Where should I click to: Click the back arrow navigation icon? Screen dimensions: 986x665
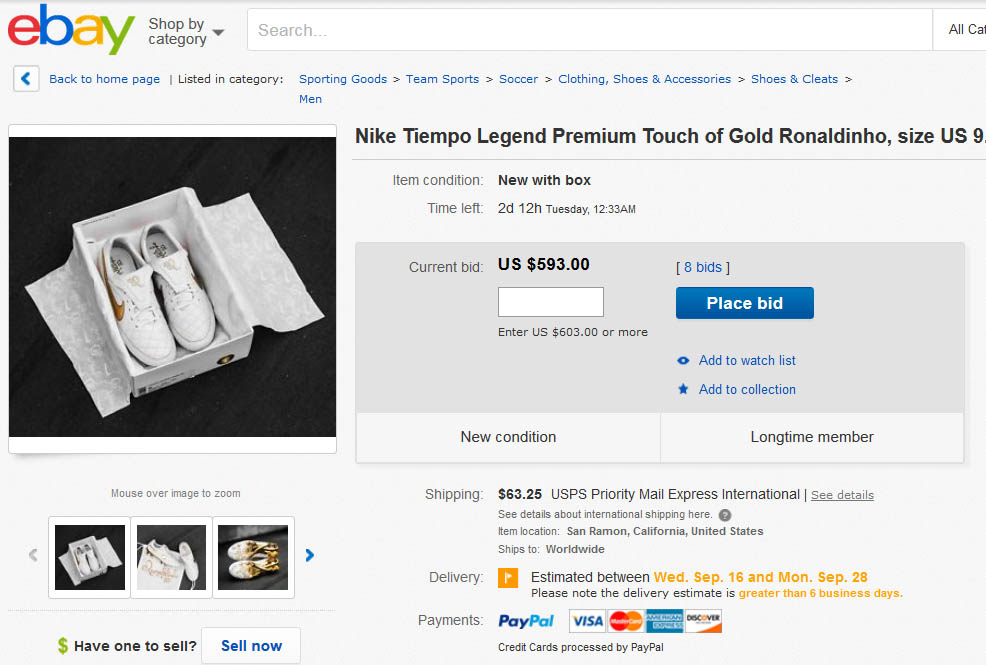coord(25,78)
